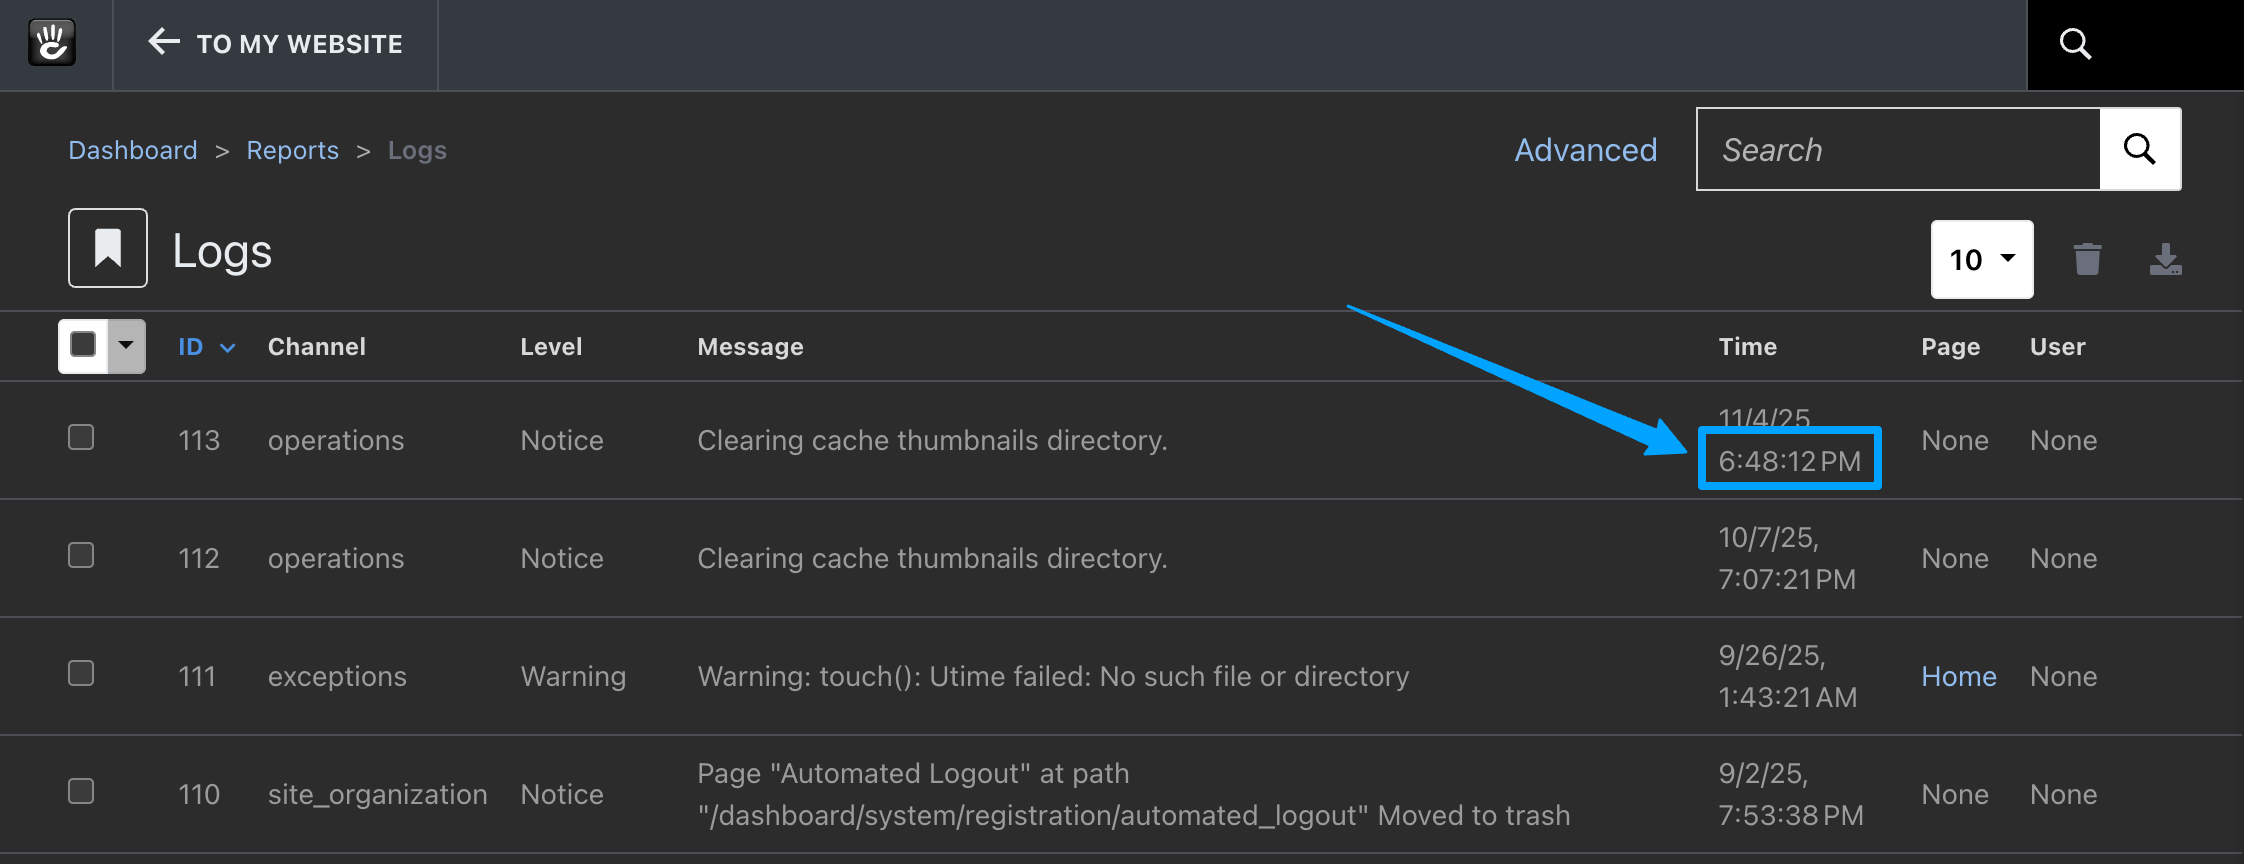Image resolution: width=2244 pixels, height=864 pixels.
Task: Submit the log search with magnifier button
Action: (x=2139, y=149)
